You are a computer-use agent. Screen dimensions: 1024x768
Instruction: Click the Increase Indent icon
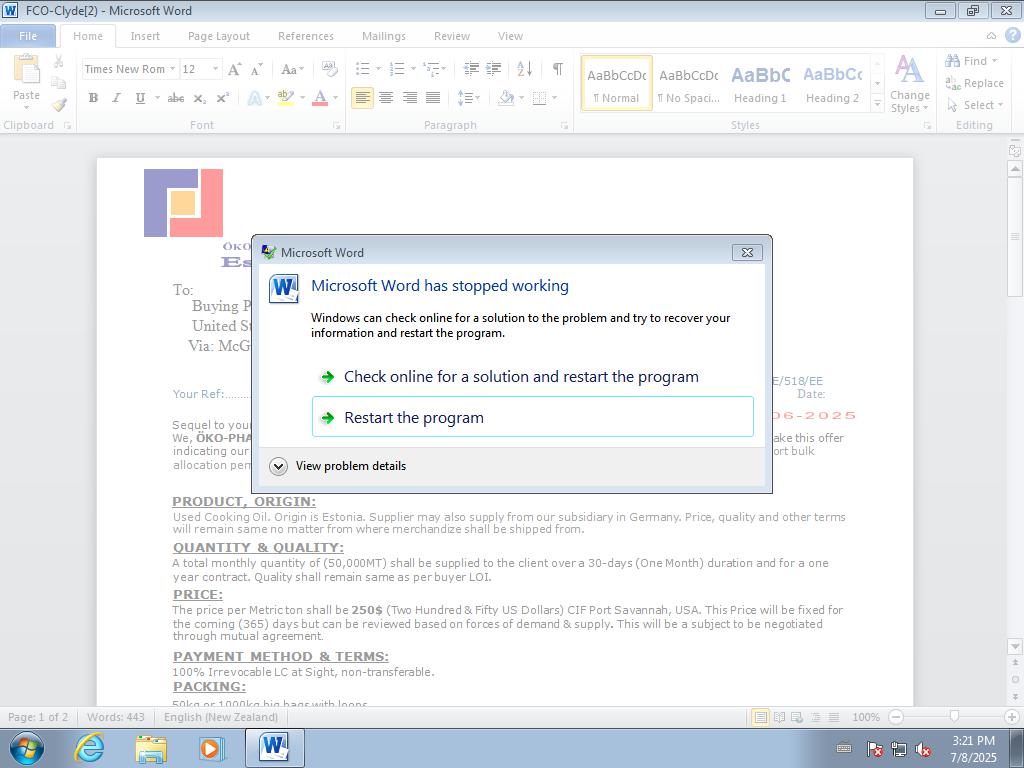(493, 69)
